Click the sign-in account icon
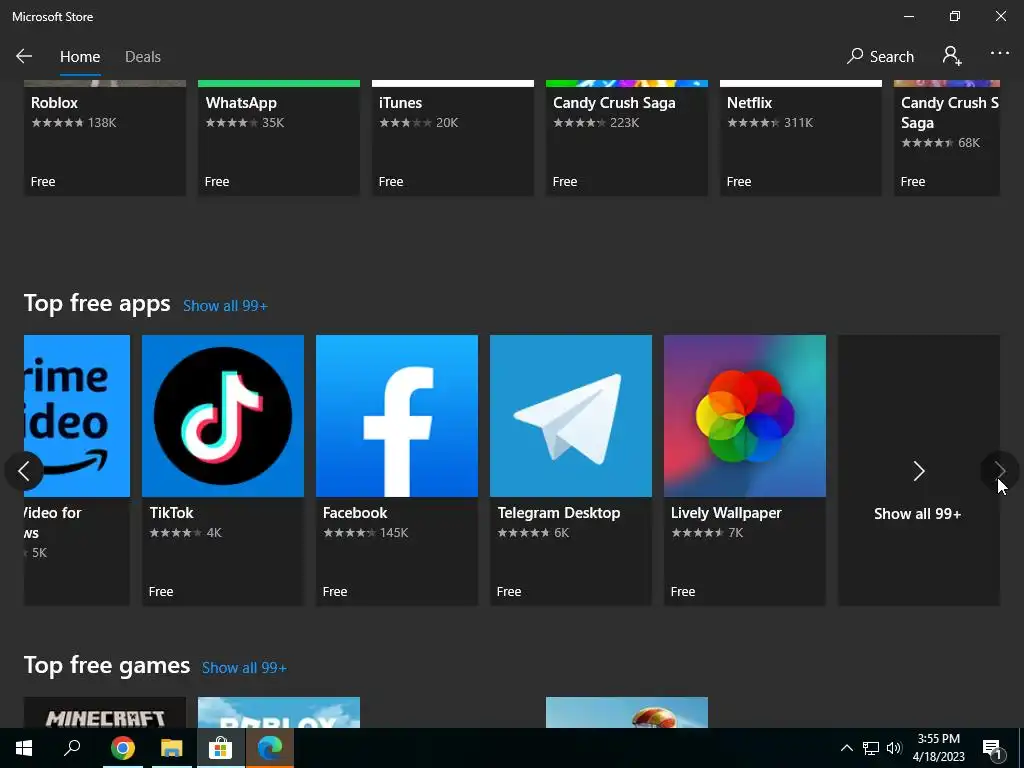 point(952,56)
